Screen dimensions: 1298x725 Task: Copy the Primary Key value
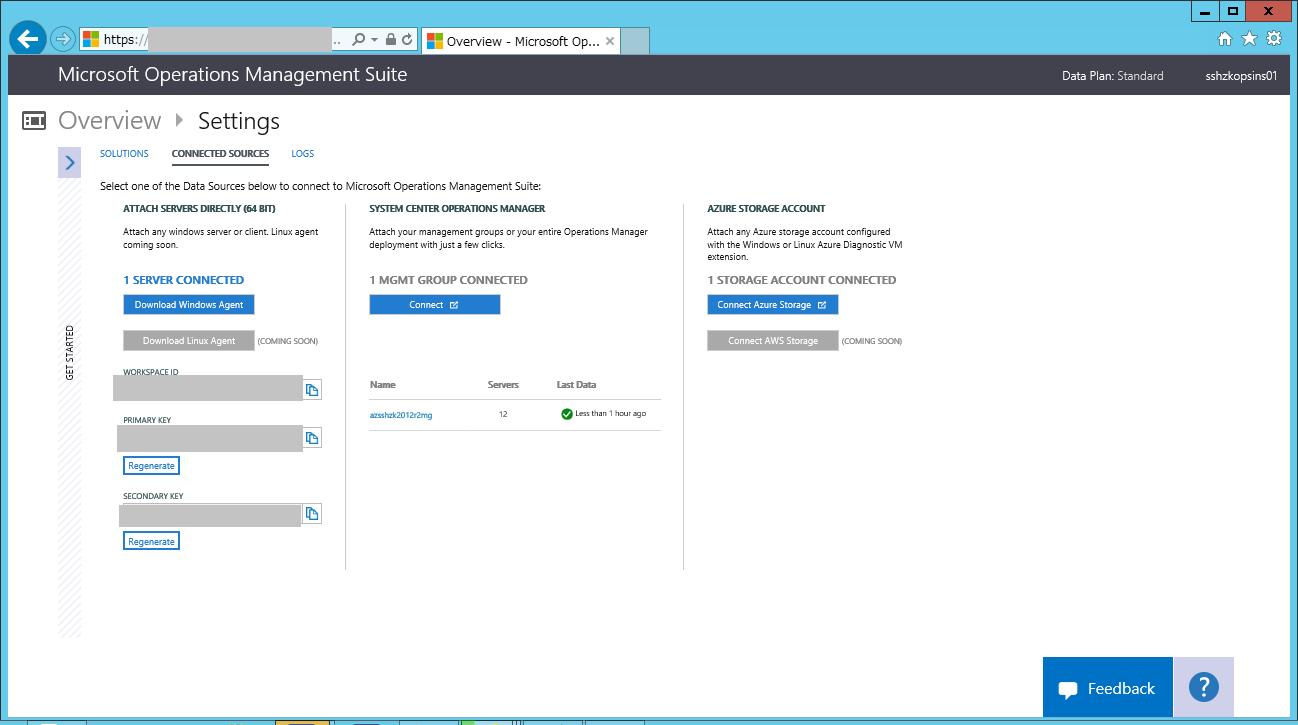[x=312, y=437]
